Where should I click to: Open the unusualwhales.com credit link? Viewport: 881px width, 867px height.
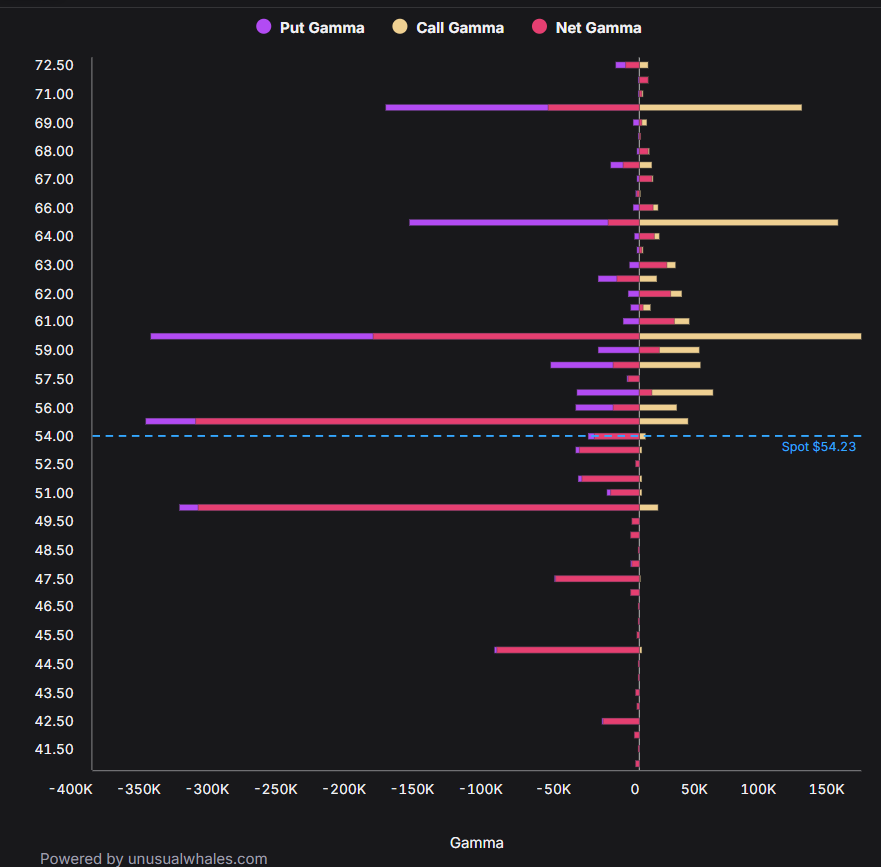[x=198, y=859]
